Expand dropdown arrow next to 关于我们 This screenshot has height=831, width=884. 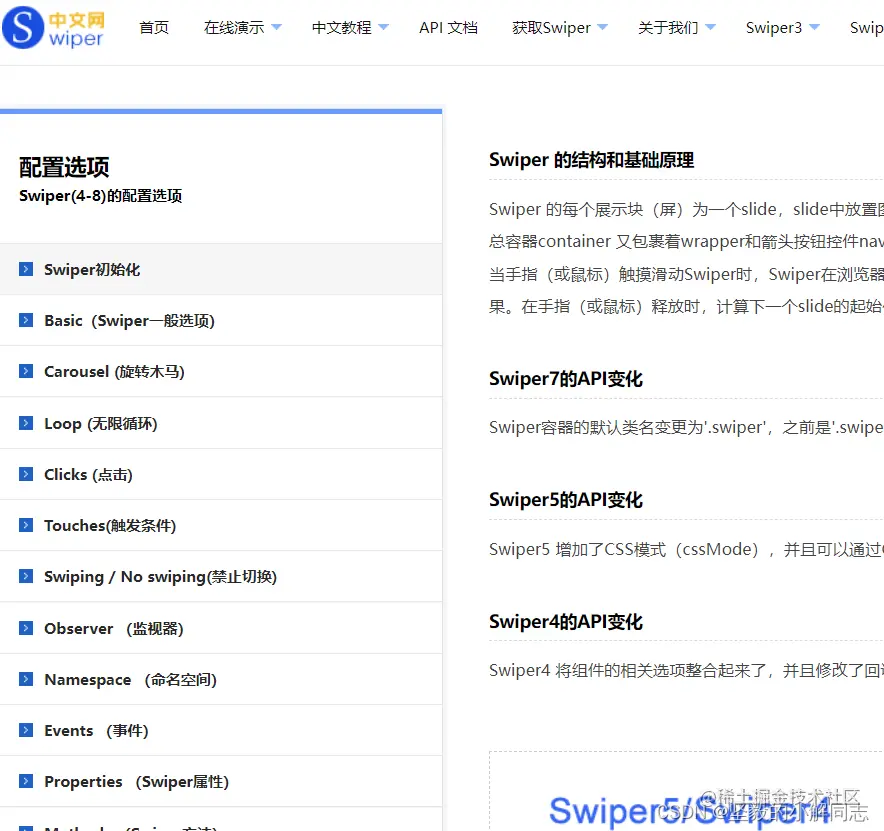coord(710,27)
